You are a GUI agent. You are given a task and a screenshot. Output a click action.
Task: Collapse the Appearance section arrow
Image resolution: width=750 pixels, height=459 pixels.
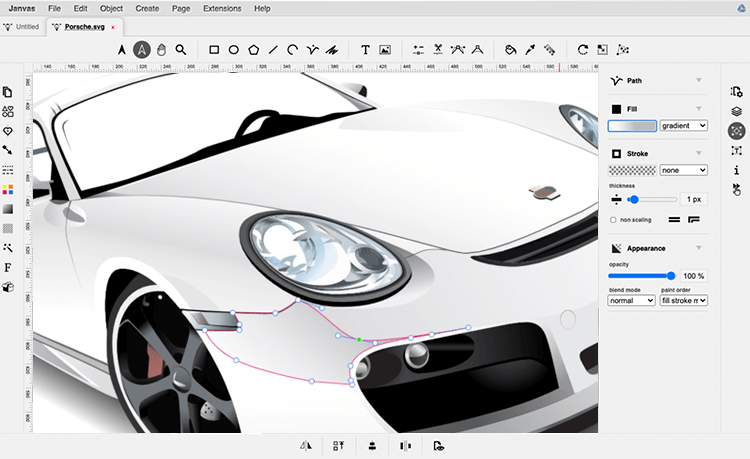pyautogui.click(x=699, y=248)
